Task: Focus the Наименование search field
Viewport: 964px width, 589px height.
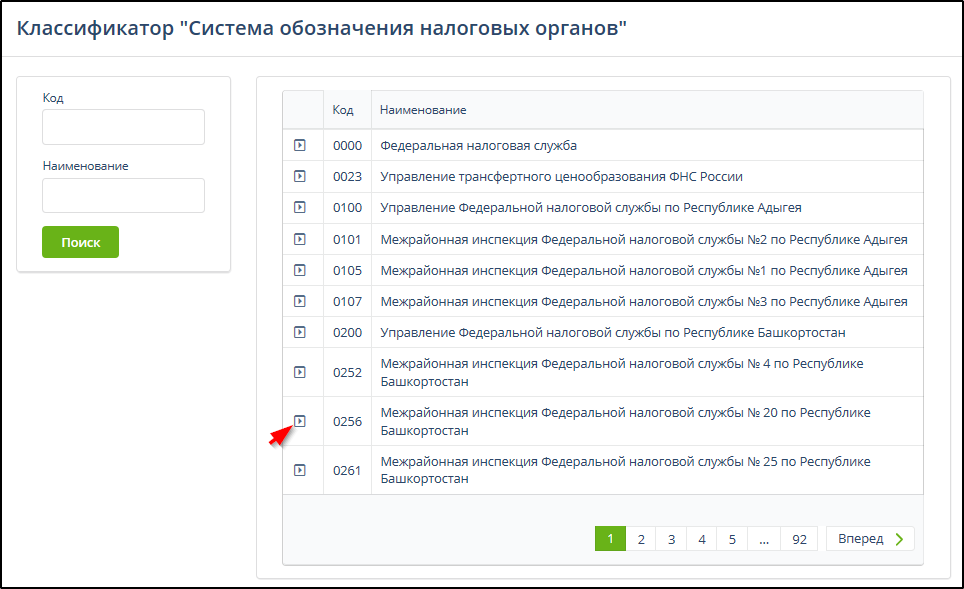Action: (123, 196)
